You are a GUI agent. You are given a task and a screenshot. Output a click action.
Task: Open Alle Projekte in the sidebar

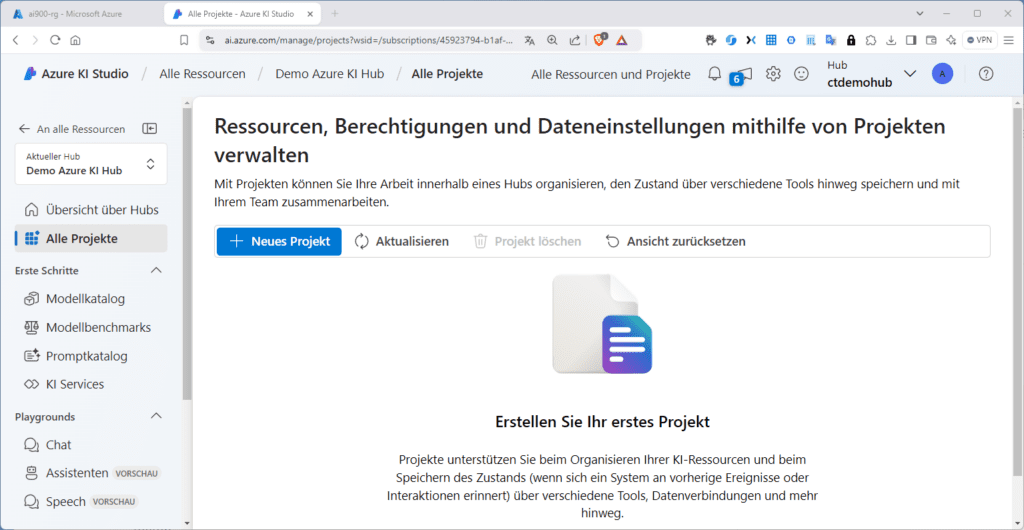91,238
